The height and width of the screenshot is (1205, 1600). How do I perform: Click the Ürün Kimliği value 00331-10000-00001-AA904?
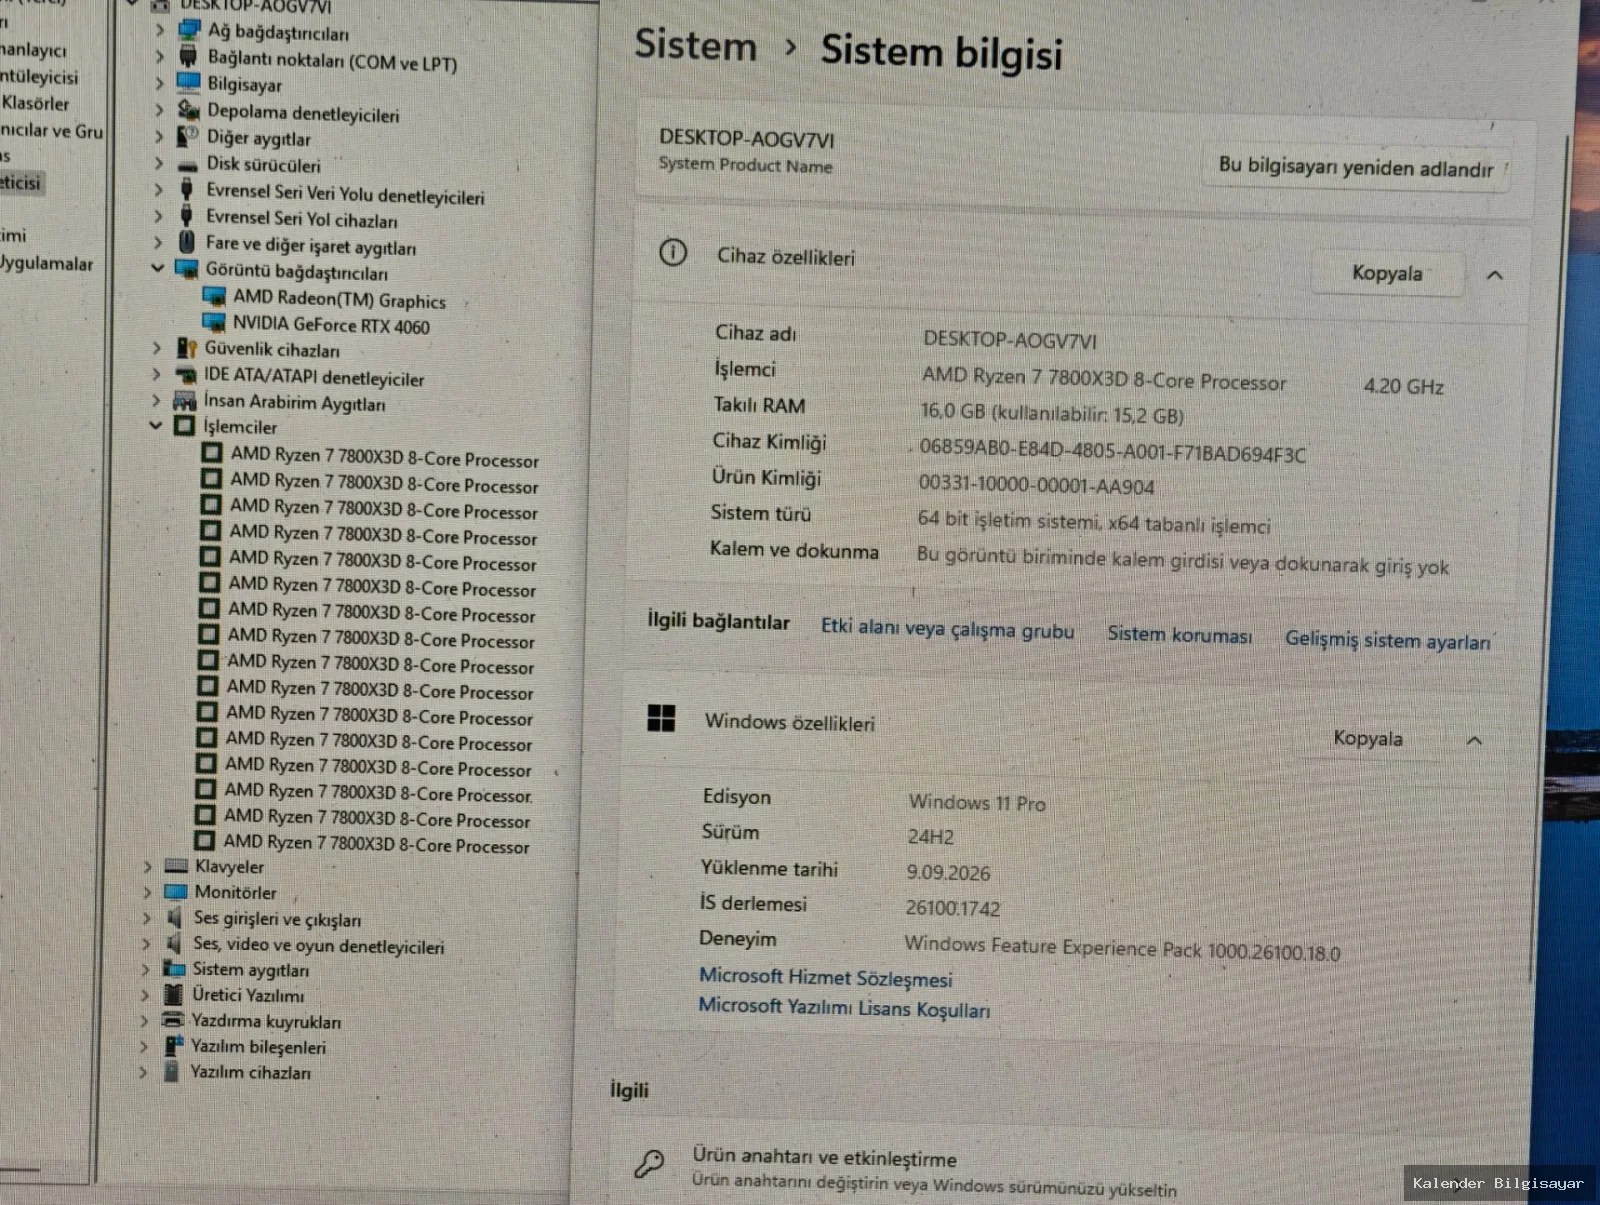1037,485
